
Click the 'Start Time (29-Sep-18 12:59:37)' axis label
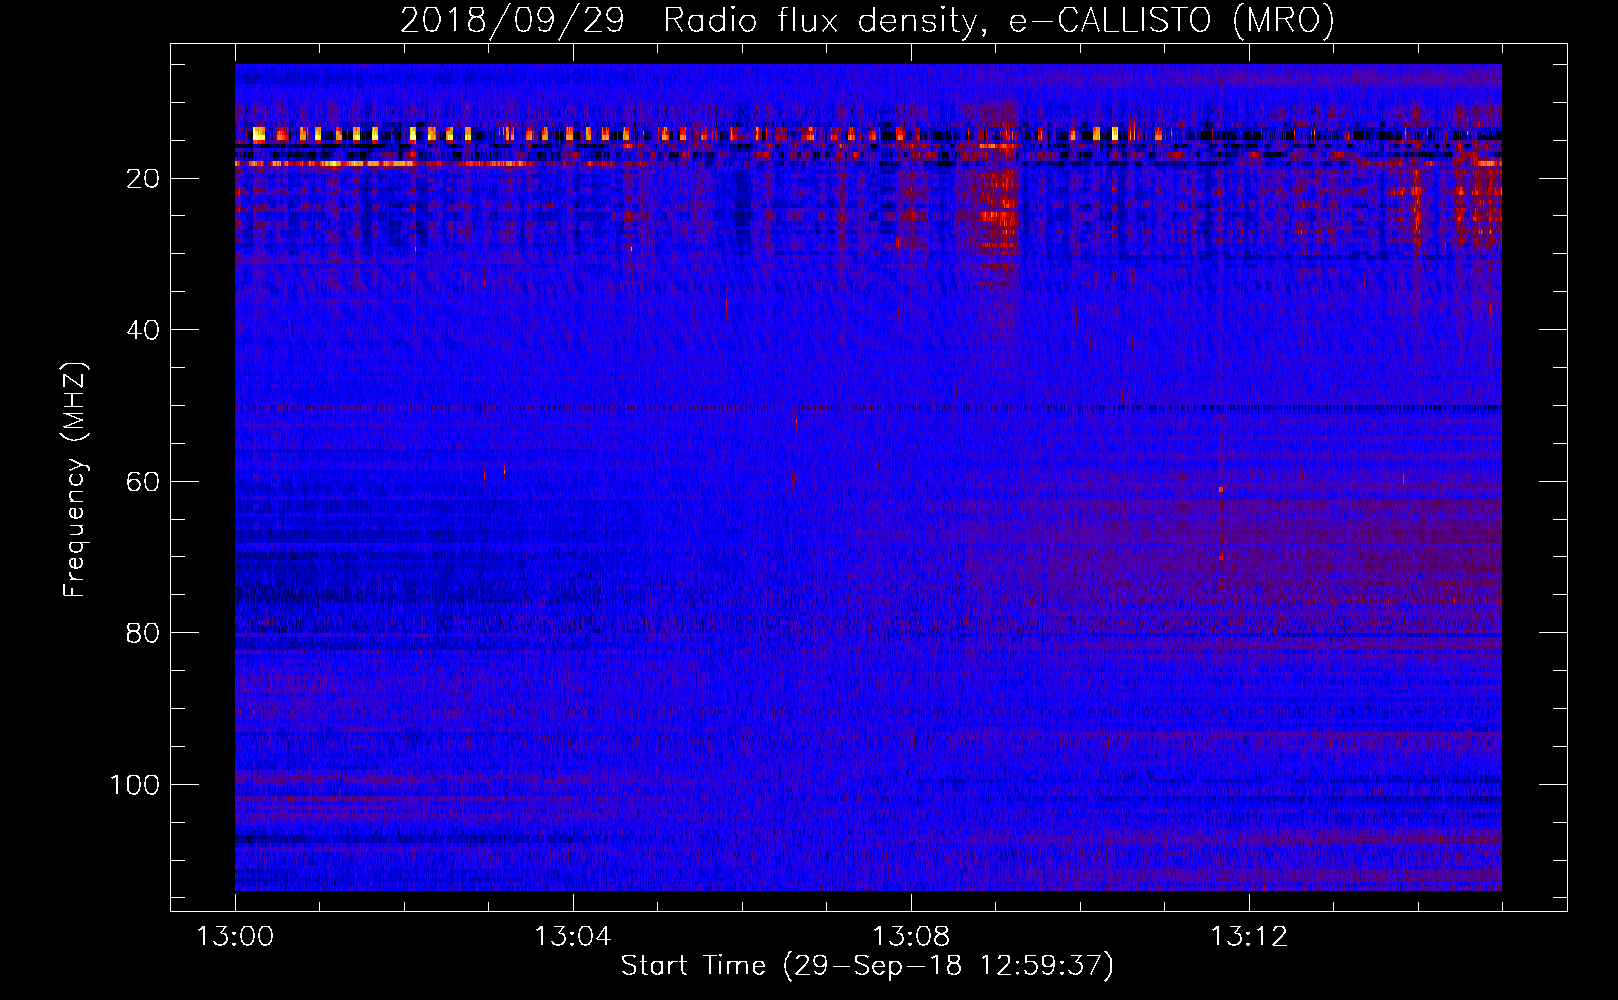click(867, 966)
